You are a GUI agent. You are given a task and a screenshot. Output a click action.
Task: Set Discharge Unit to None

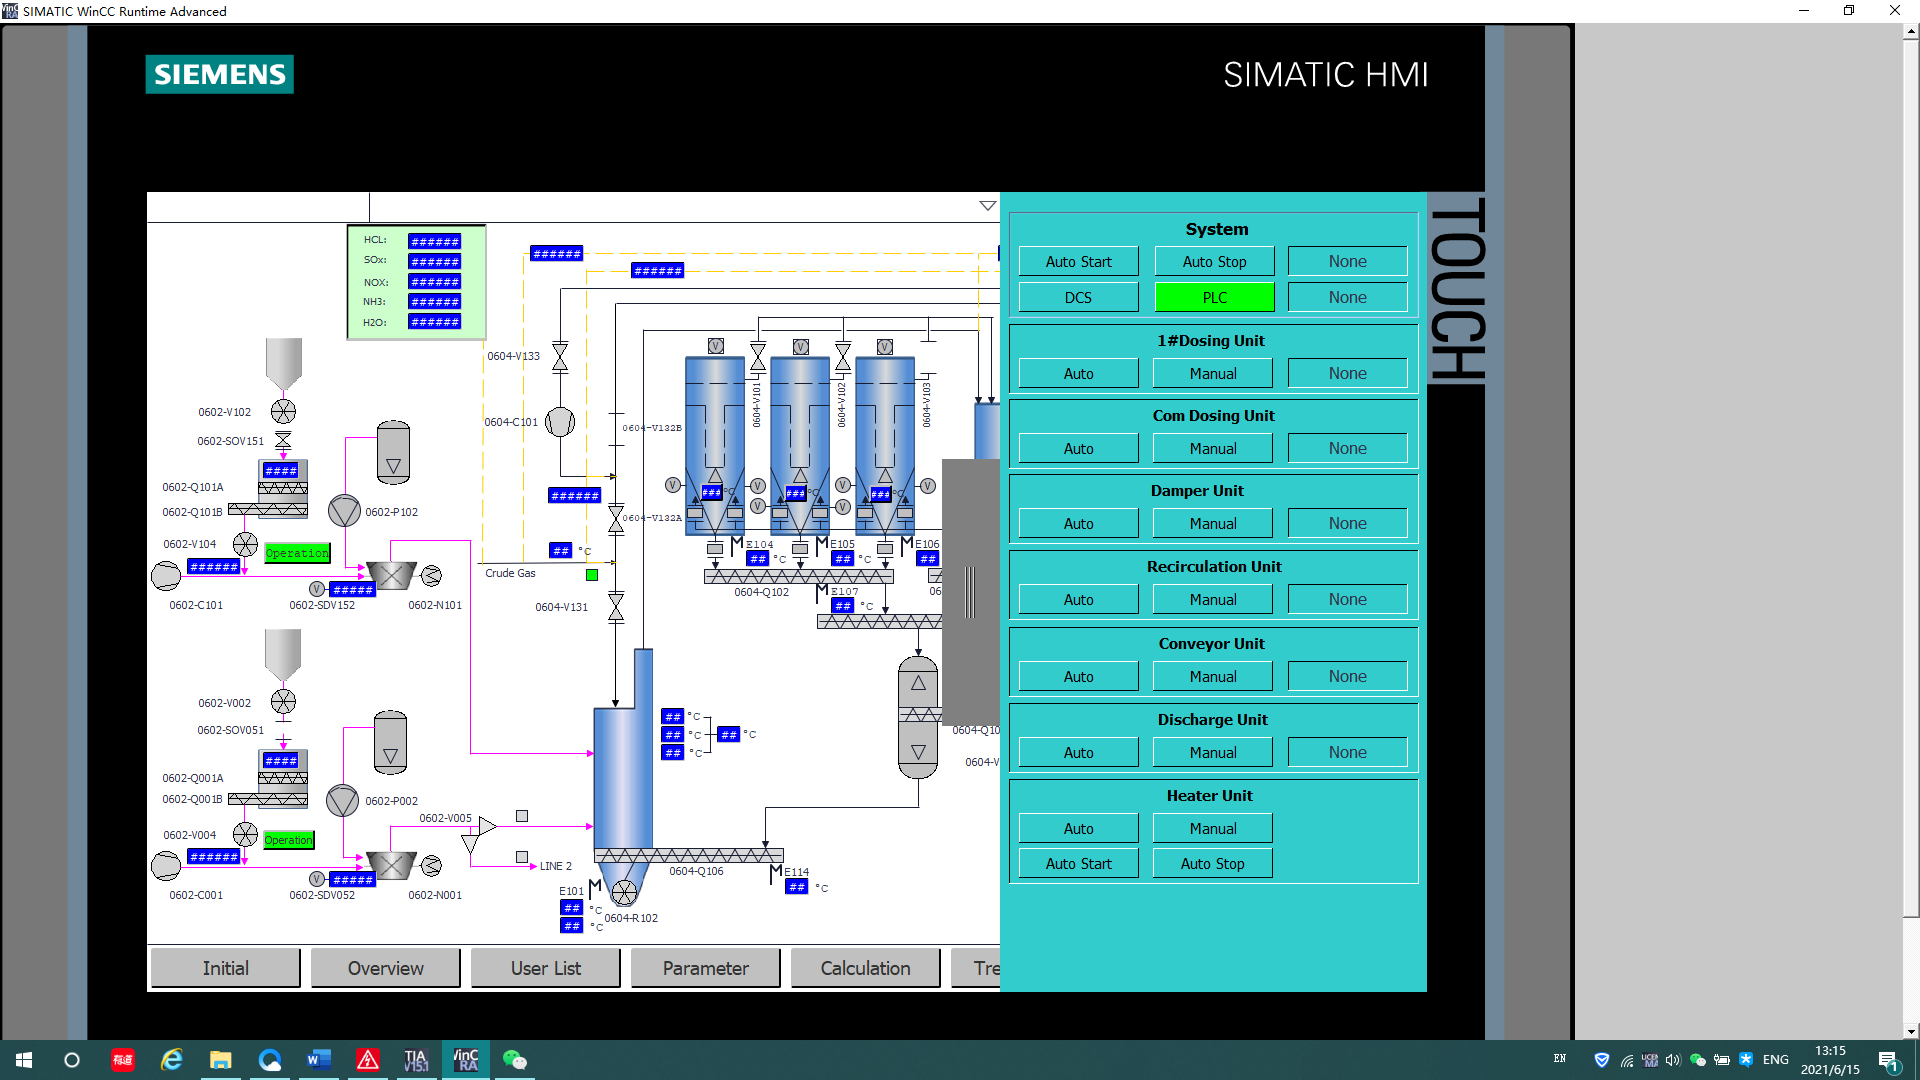[x=1347, y=752]
